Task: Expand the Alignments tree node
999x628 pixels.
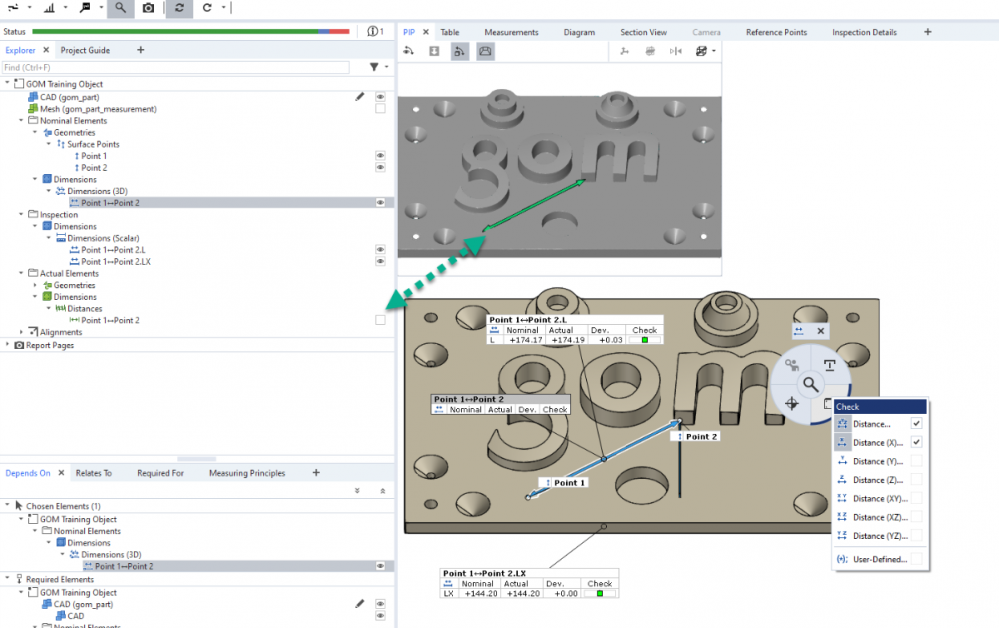Action: pos(21,332)
